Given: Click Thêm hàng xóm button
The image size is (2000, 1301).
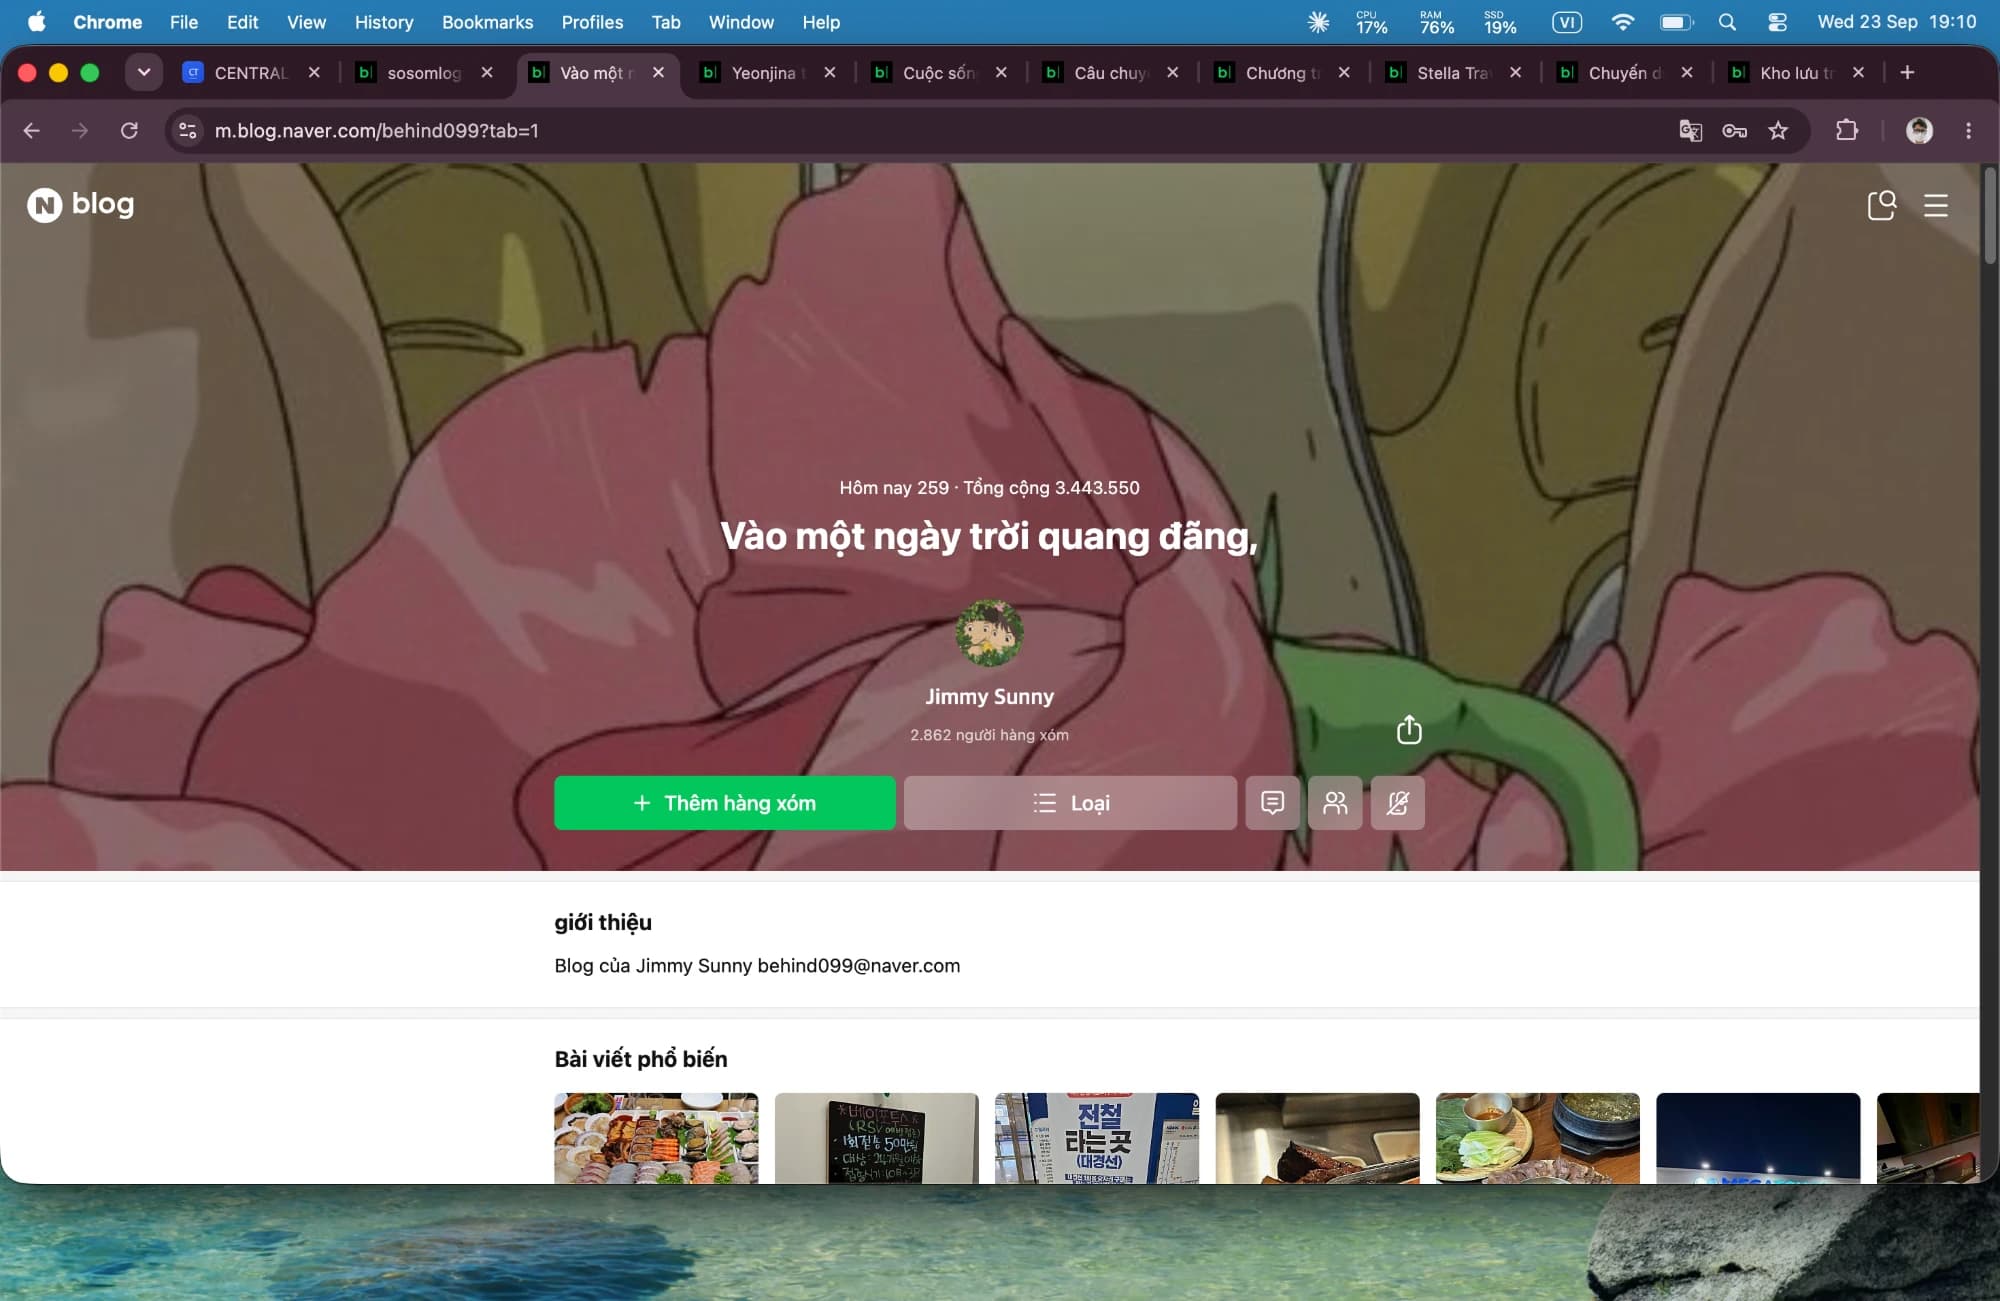Looking at the screenshot, I should coord(725,803).
